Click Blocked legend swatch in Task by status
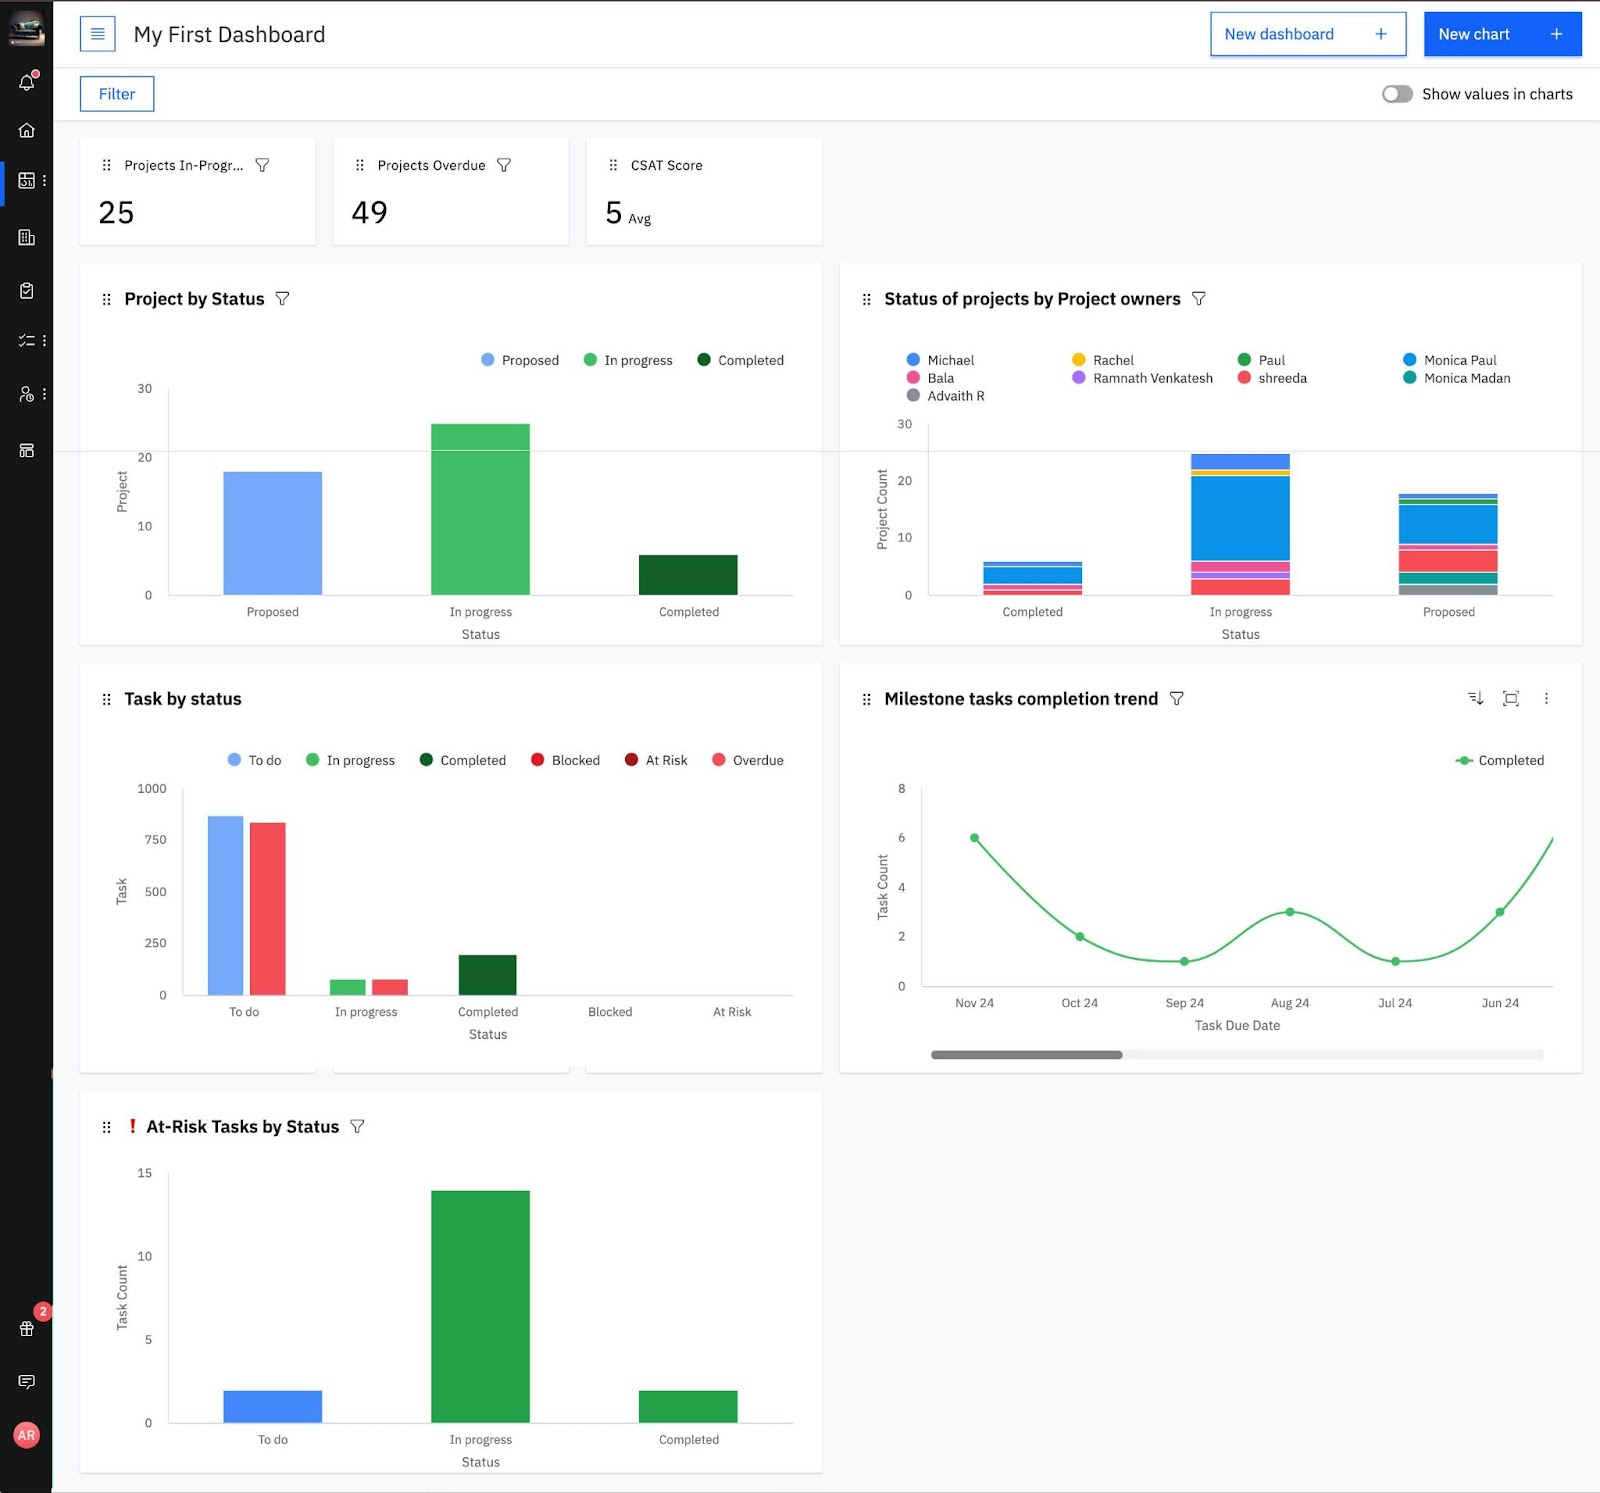This screenshot has height=1493, width=1600. pyautogui.click(x=538, y=760)
